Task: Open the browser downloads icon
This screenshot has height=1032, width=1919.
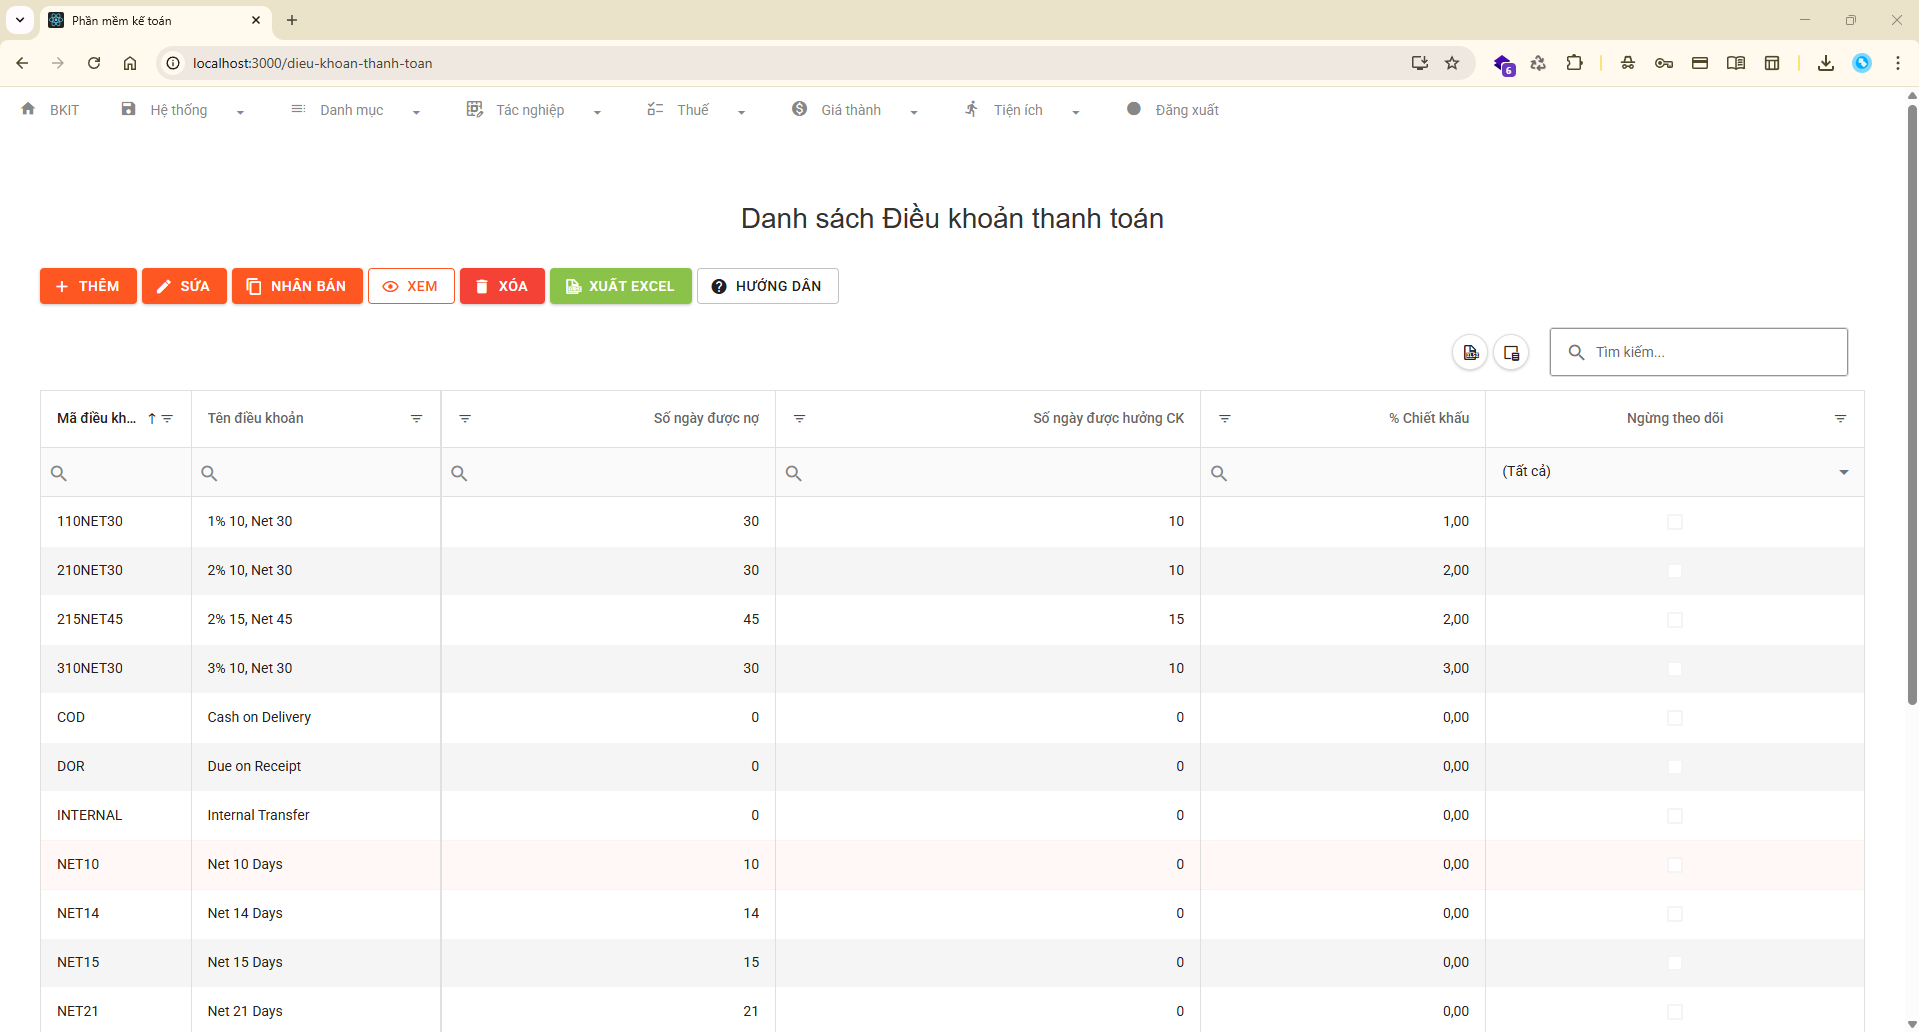Action: (1826, 63)
